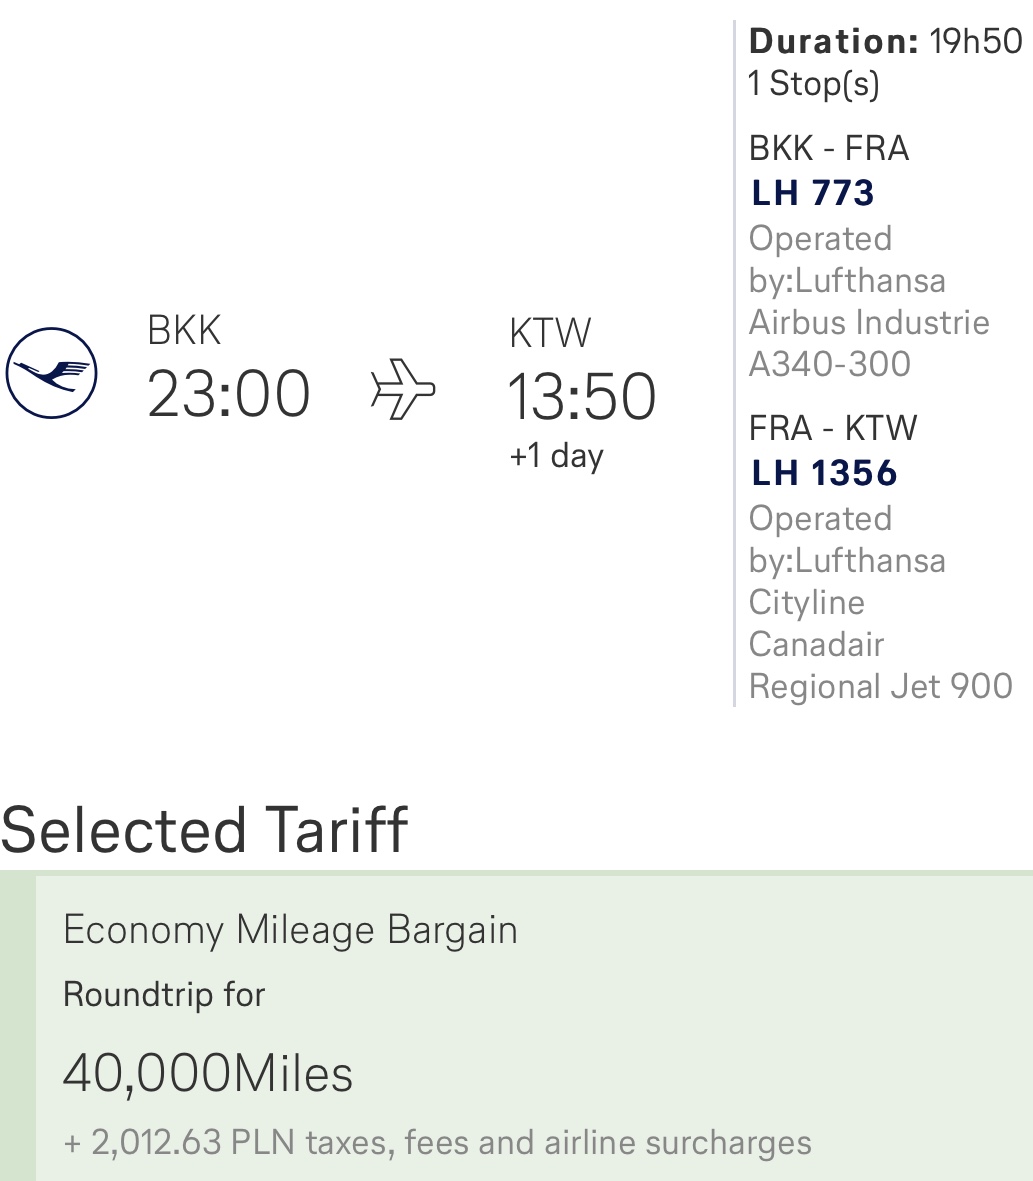Select the KTW arrival airport code
Viewport: 1033px width, 1181px height.
point(550,333)
